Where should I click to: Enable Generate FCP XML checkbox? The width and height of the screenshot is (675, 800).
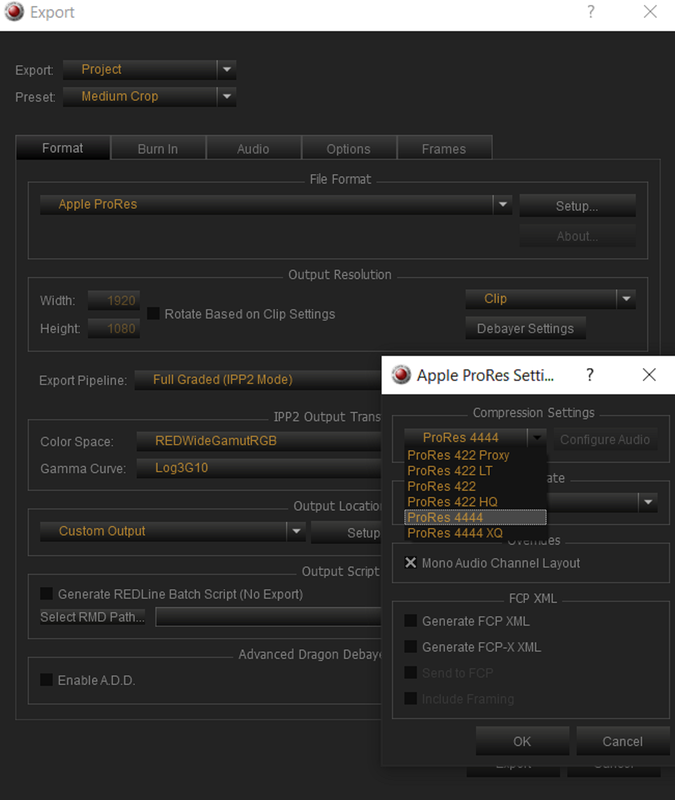pyautogui.click(x=410, y=620)
